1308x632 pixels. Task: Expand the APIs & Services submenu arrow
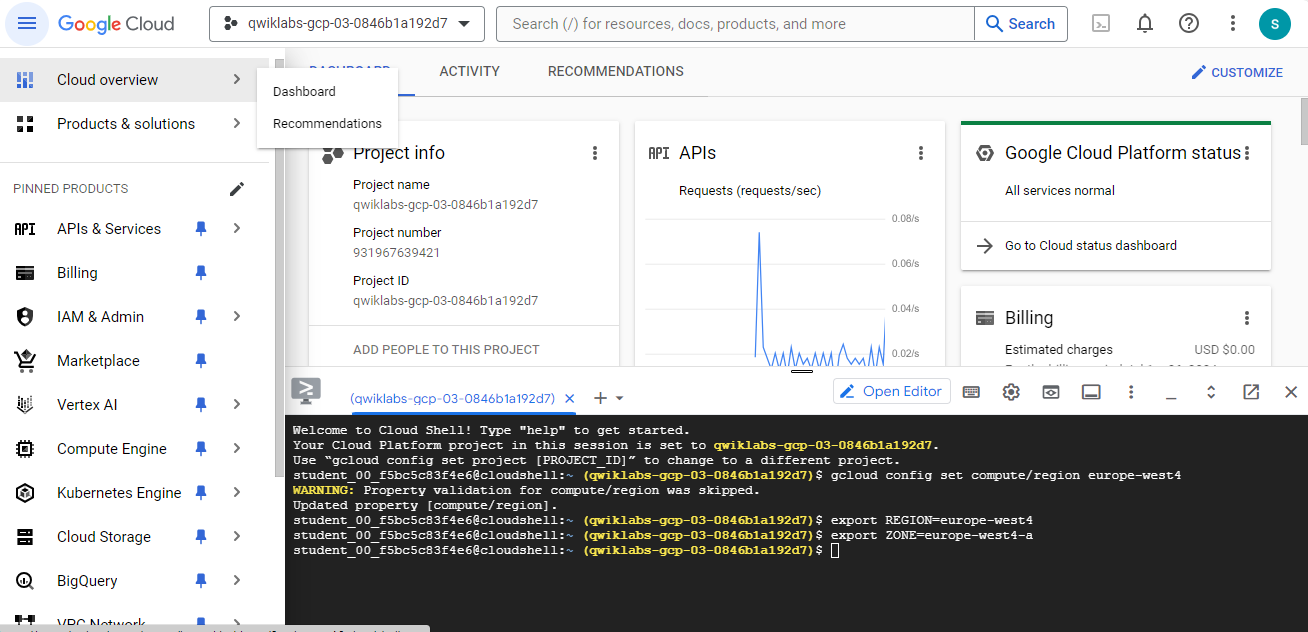pyautogui.click(x=237, y=229)
